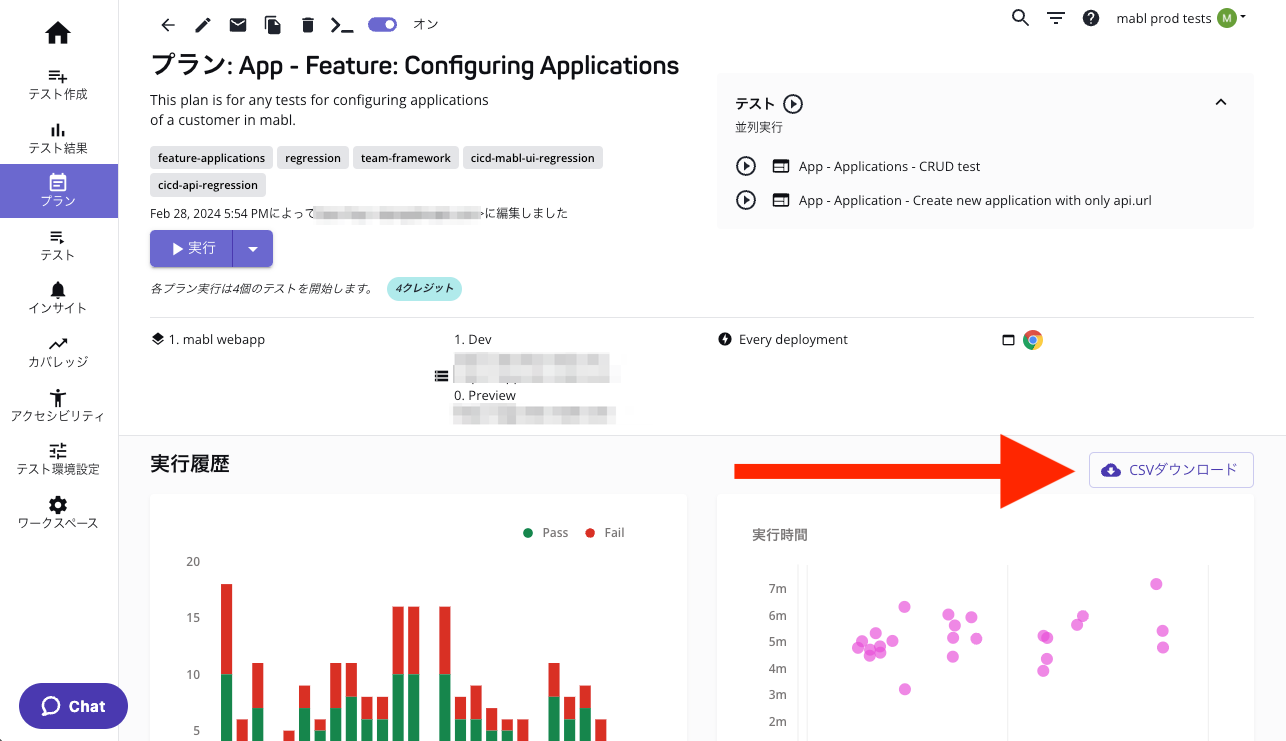The height and width of the screenshot is (741, 1286).
Task: Click the regression tag
Action: coord(313,158)
